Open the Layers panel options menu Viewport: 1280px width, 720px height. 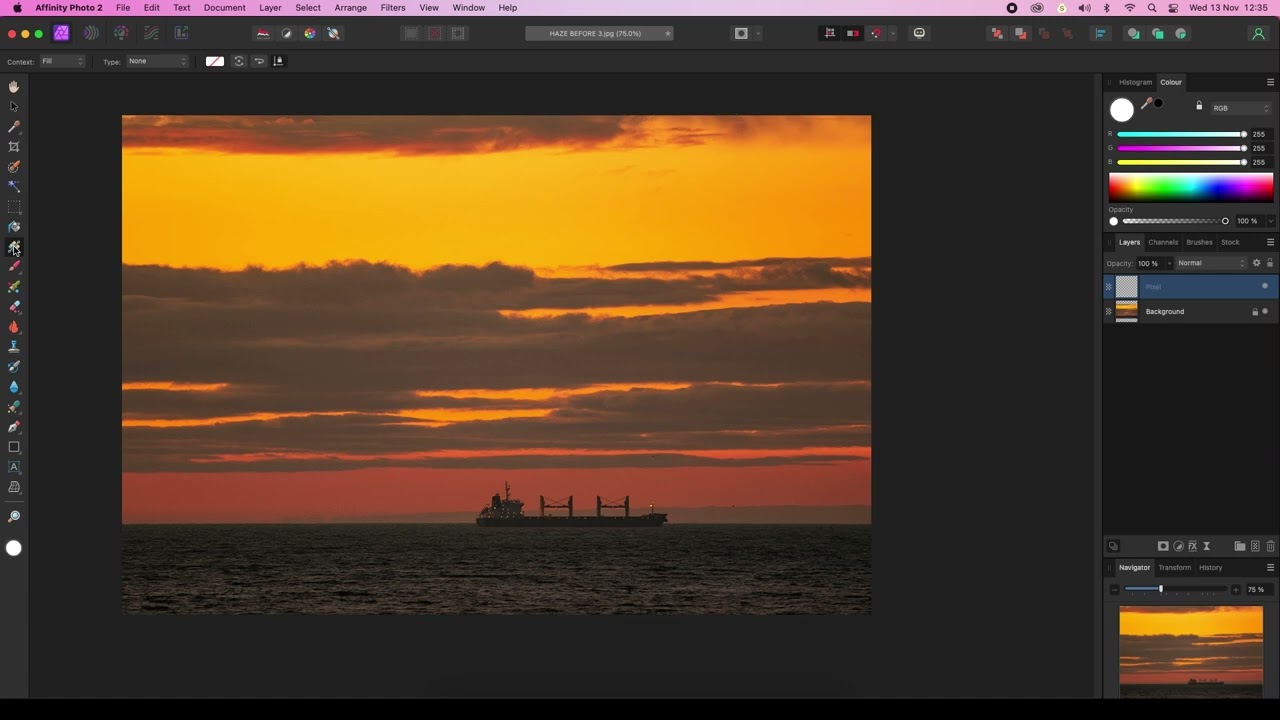(1271, 242)
